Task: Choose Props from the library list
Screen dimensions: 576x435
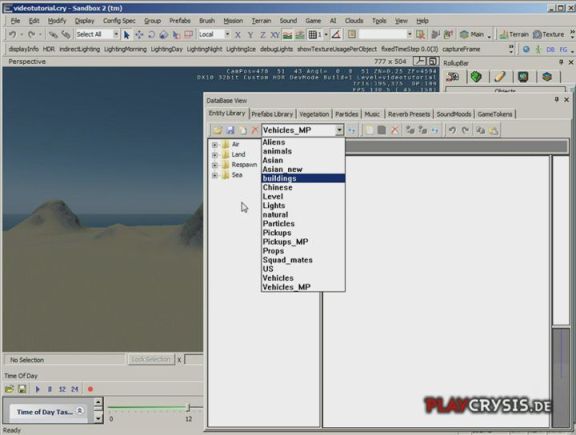Action: pos(273,251)
